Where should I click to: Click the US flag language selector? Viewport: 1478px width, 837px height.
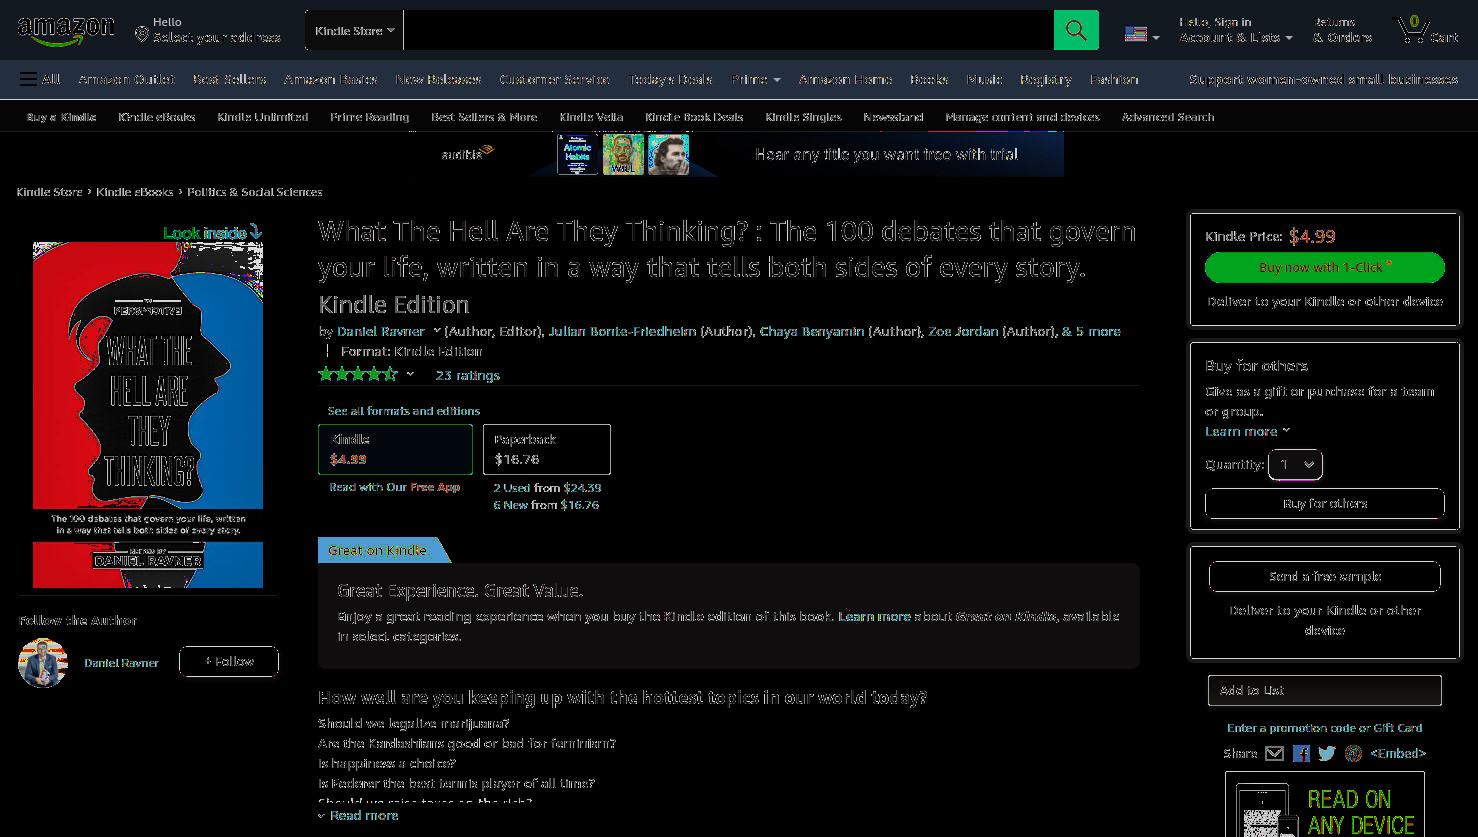pos(1142,35)
